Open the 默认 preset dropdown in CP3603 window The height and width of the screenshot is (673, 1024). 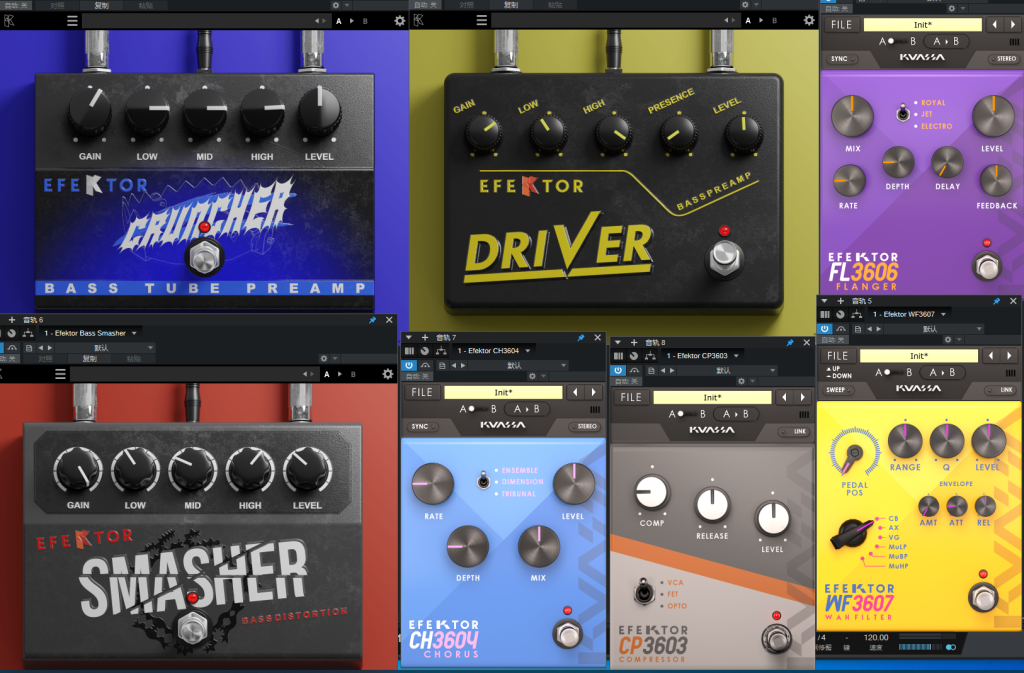pos(727,371)
